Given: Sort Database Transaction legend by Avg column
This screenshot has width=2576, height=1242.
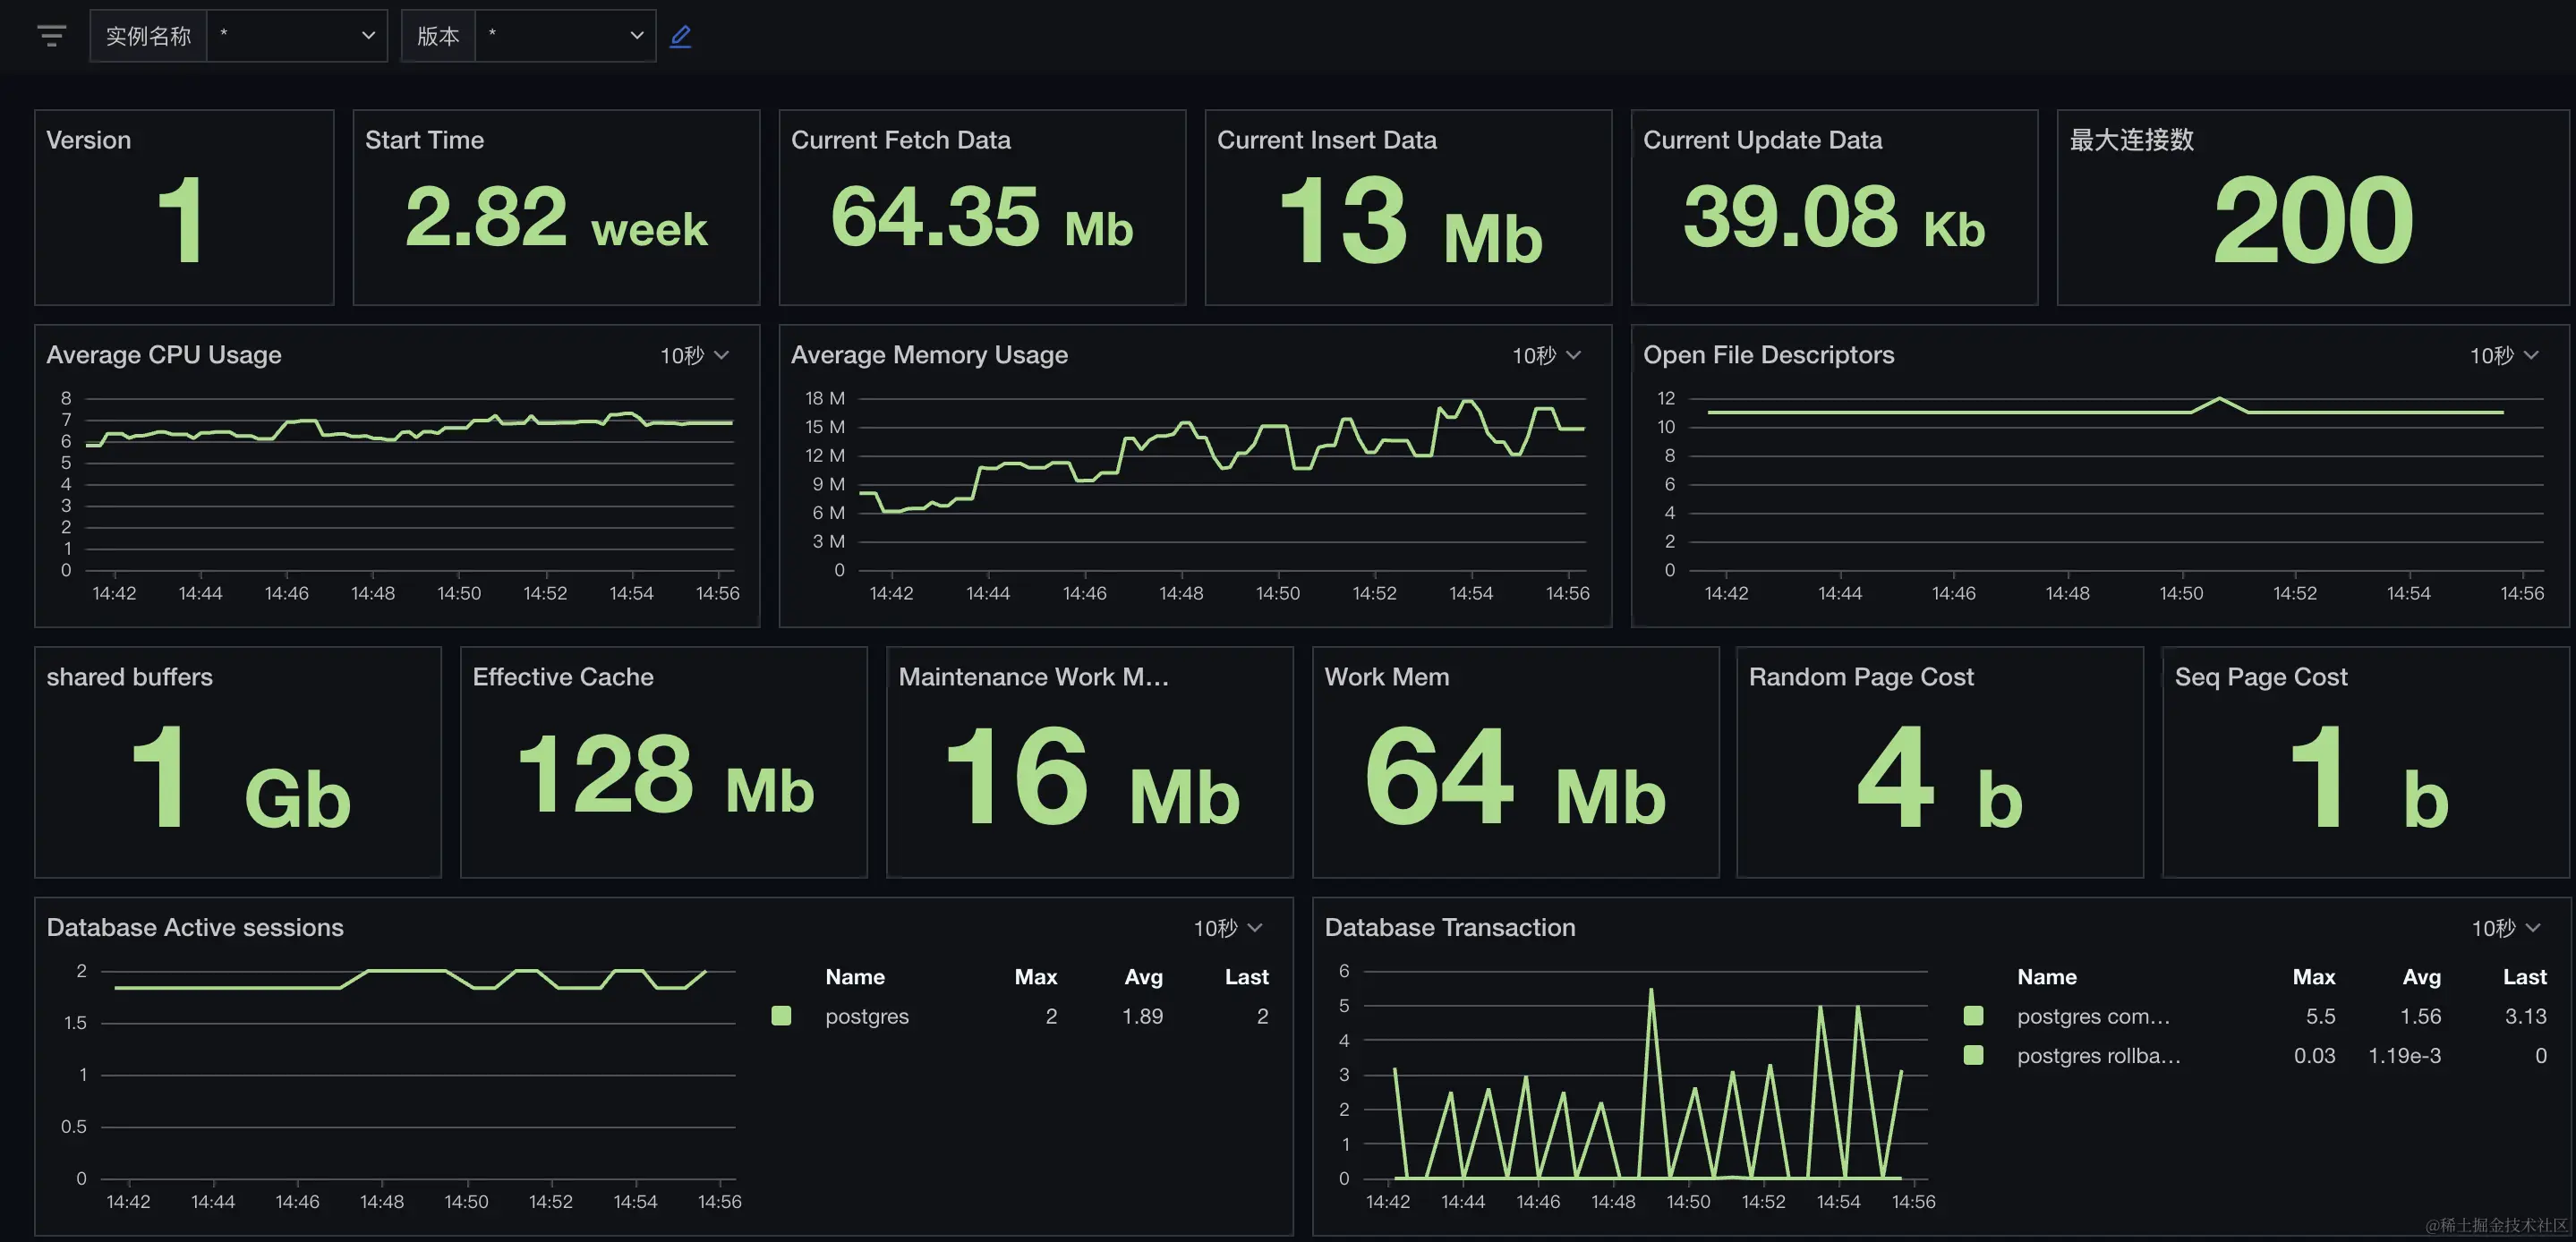Looking at the screenshot, I should (x=2421, y=976).
